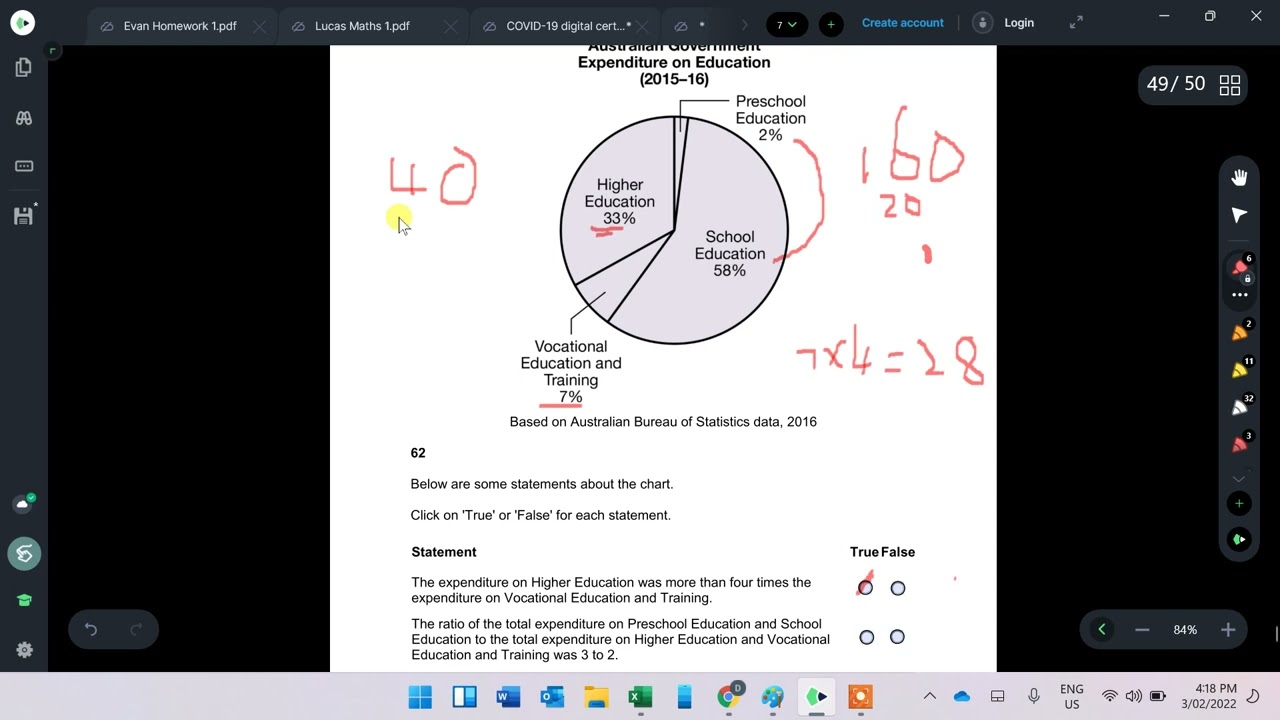Open the ENG US language switcher
Viewport: 1280px width, 720px height.
(x=1072, y=697)
